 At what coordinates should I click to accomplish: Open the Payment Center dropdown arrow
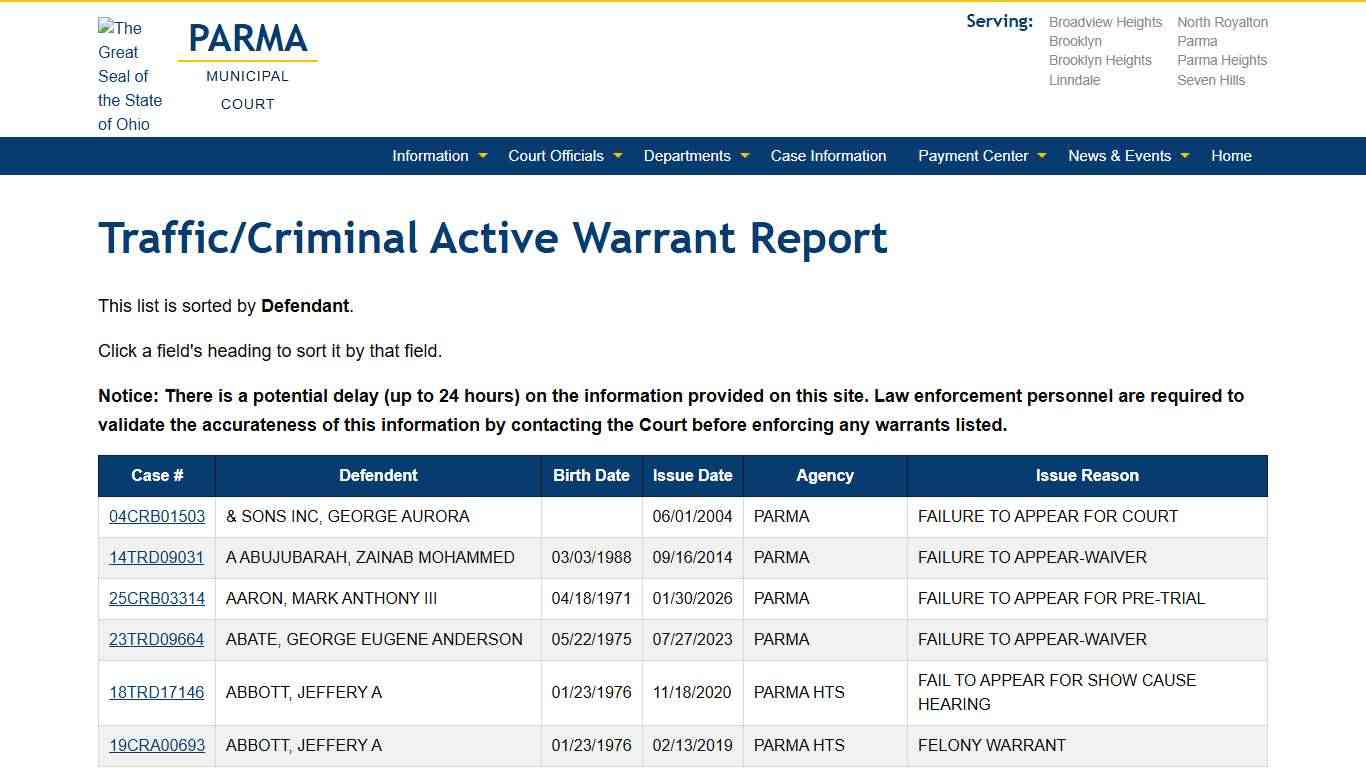coord(1042,156)
